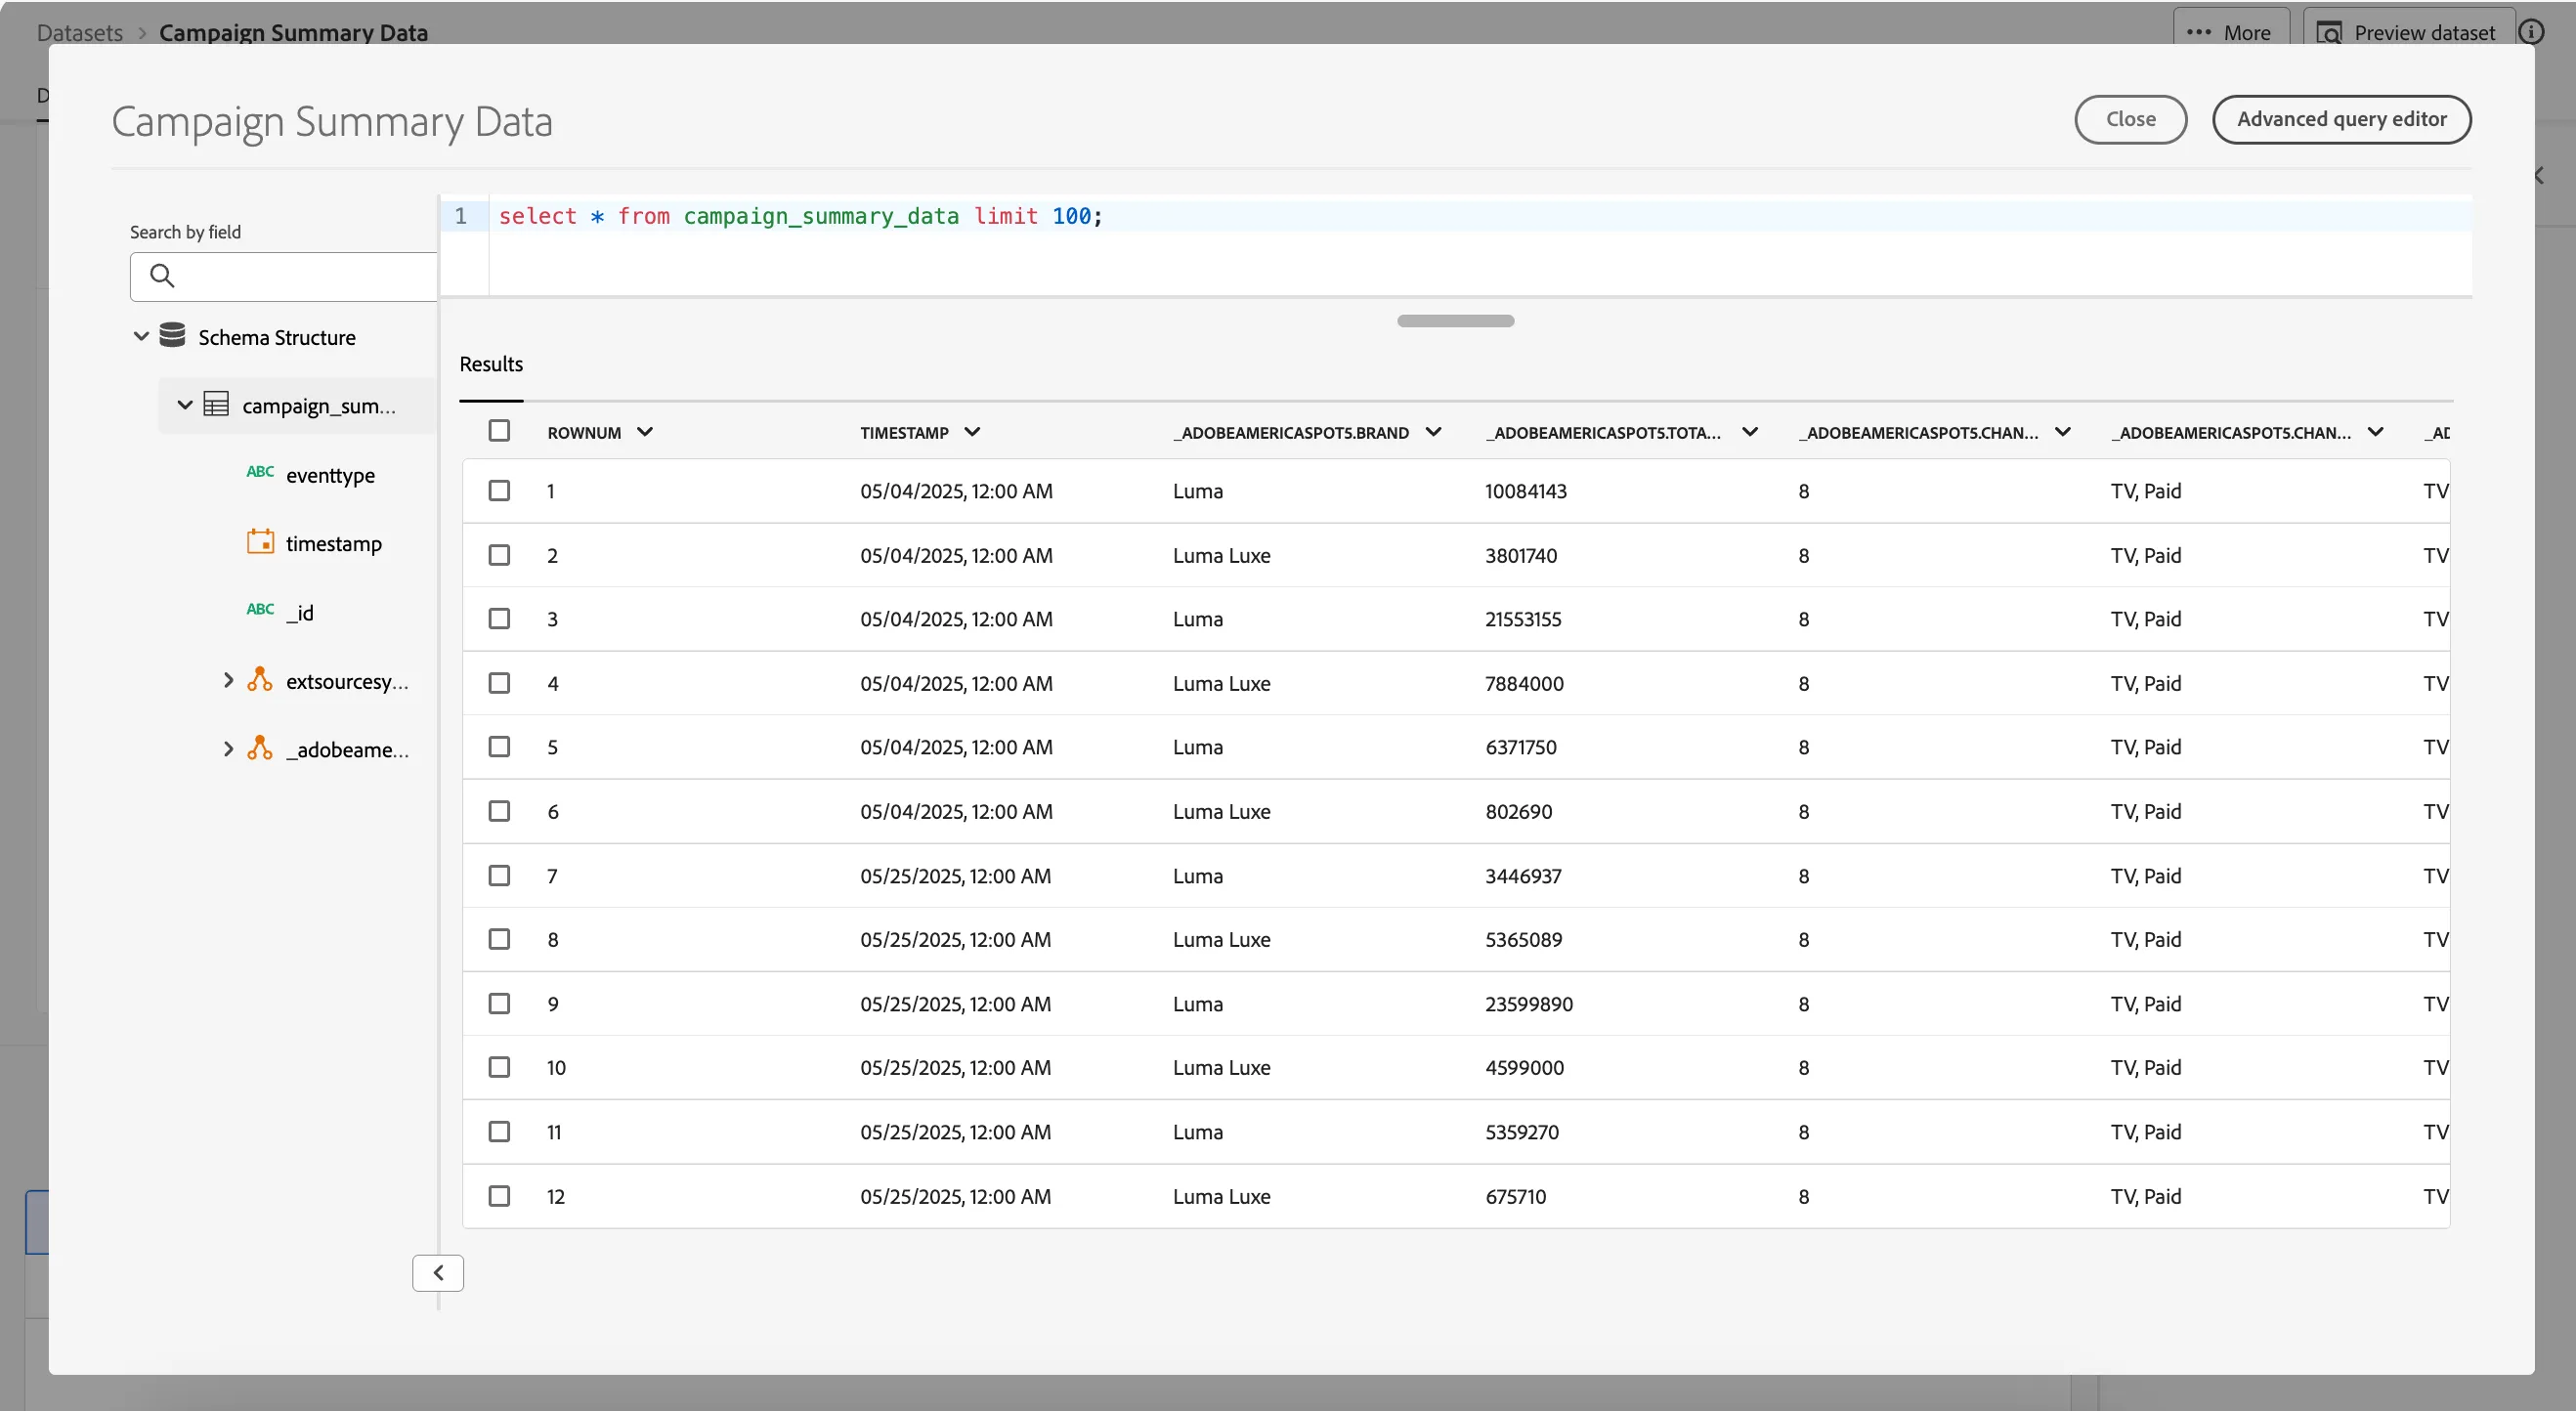Viewport: 2576px width, 1411px height.
Task: Click the timestamp calendar icon
Action: coord(260,542)
